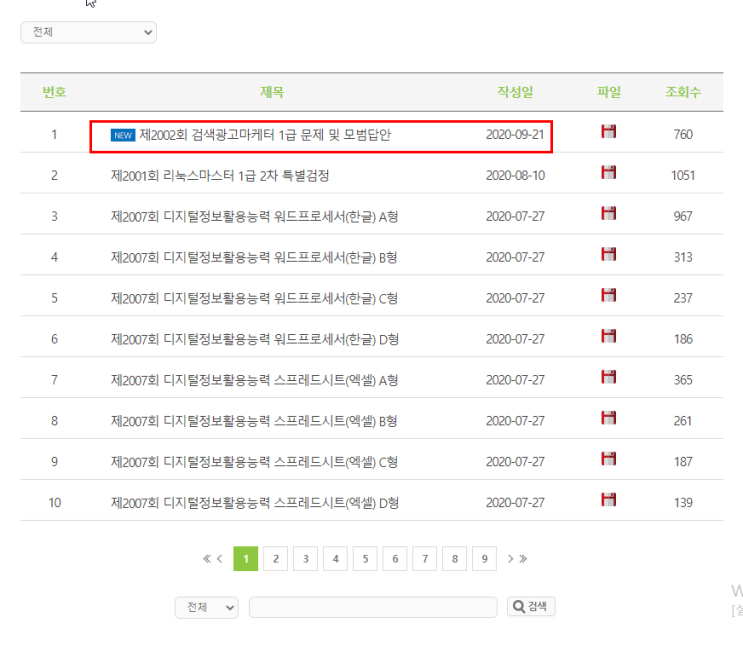Go to previous page with single-left arrow
The image size is (743, 658).
pyautogui.click(x=219, y=559)
